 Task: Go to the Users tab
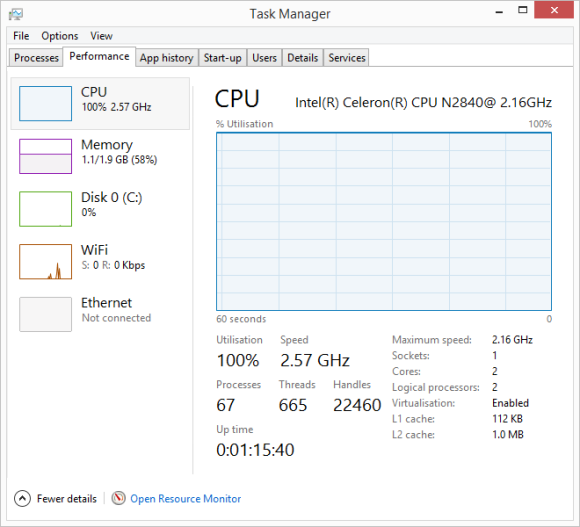pos(264,58)
